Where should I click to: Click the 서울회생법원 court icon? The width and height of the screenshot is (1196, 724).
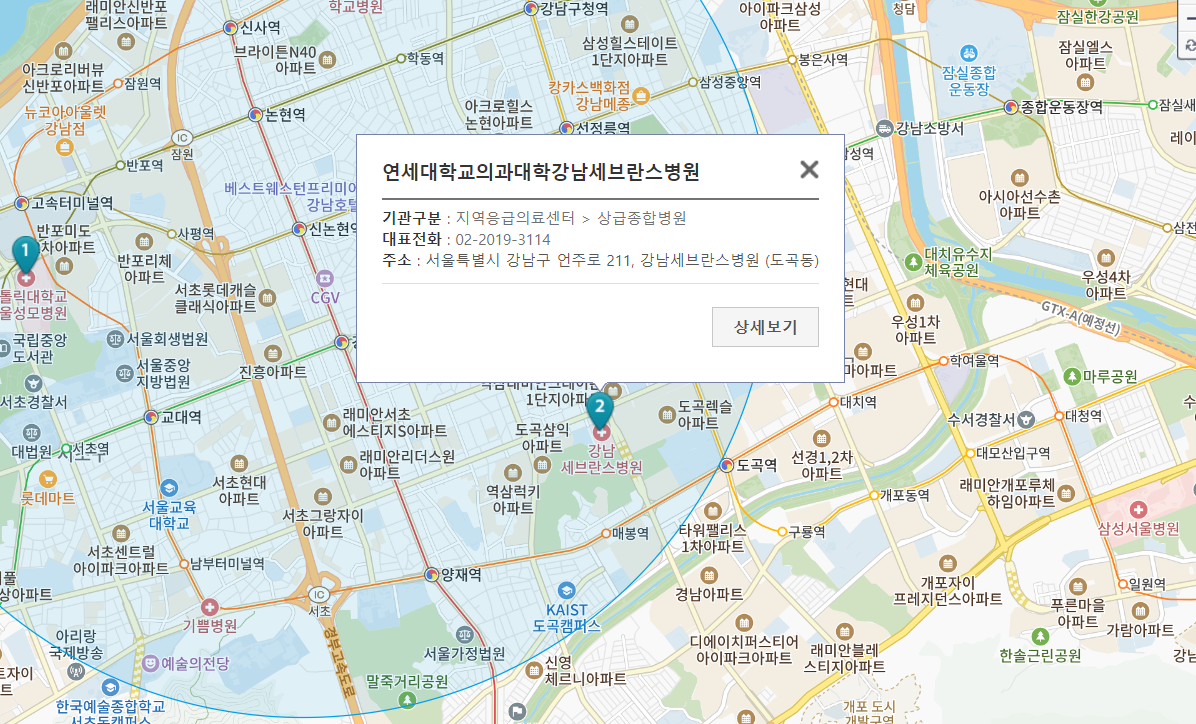pos(115,339)
